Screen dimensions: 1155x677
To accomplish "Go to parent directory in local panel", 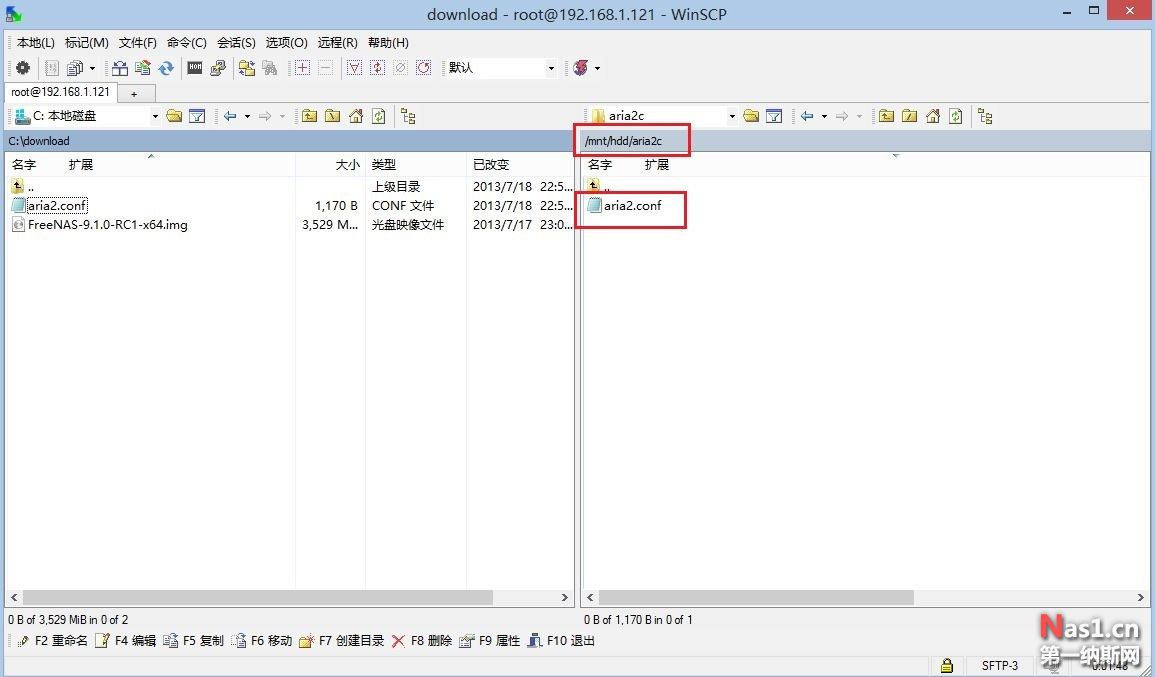I will point(309,116).
